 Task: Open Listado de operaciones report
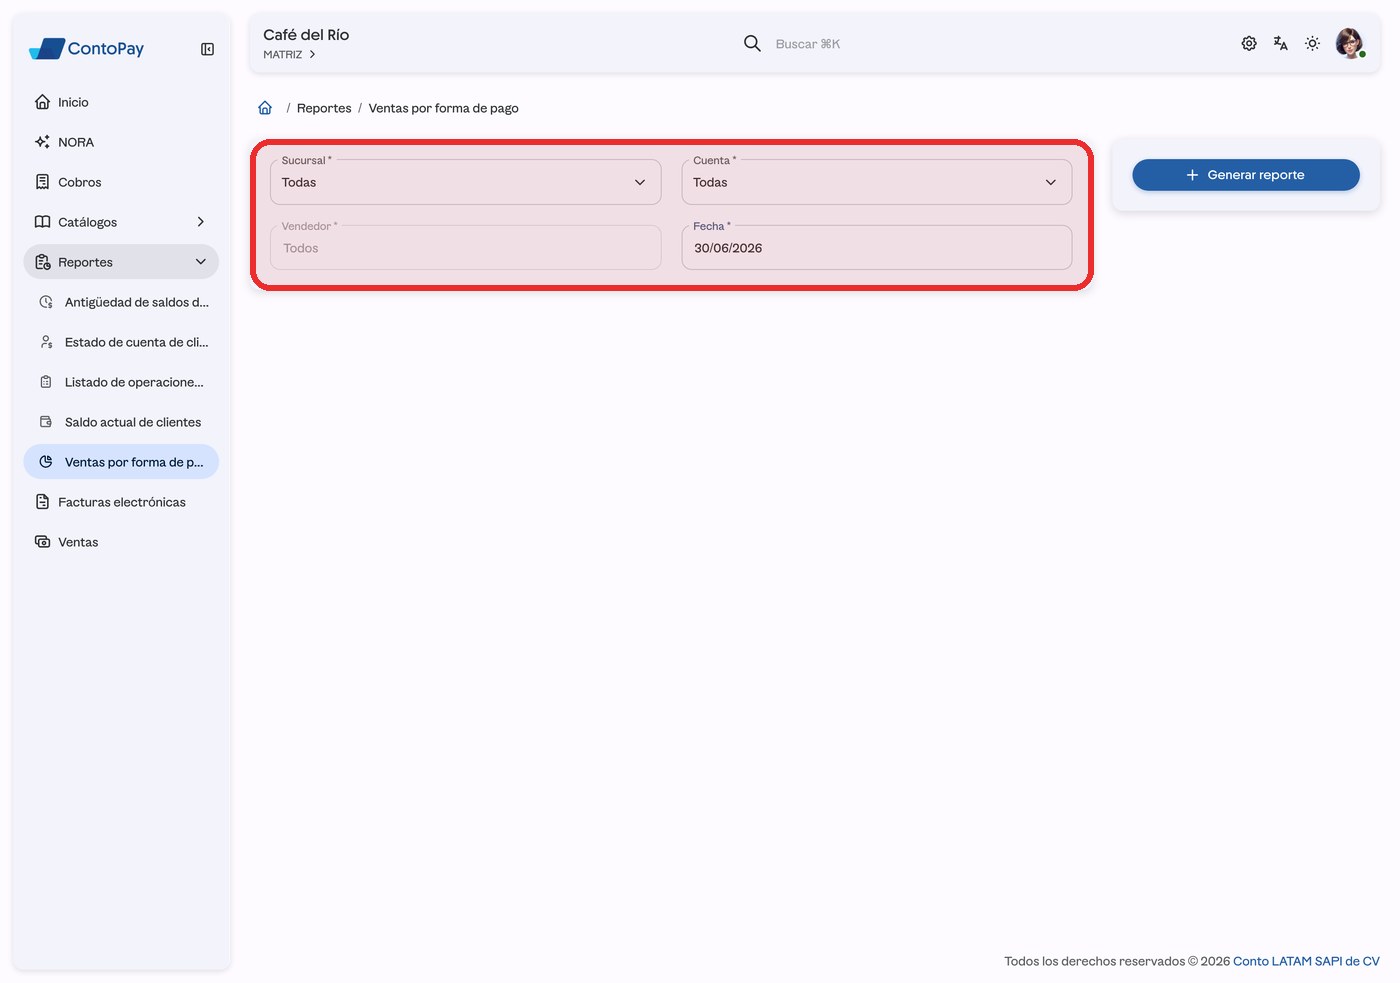pyautogui.click(x=121, y=382)
